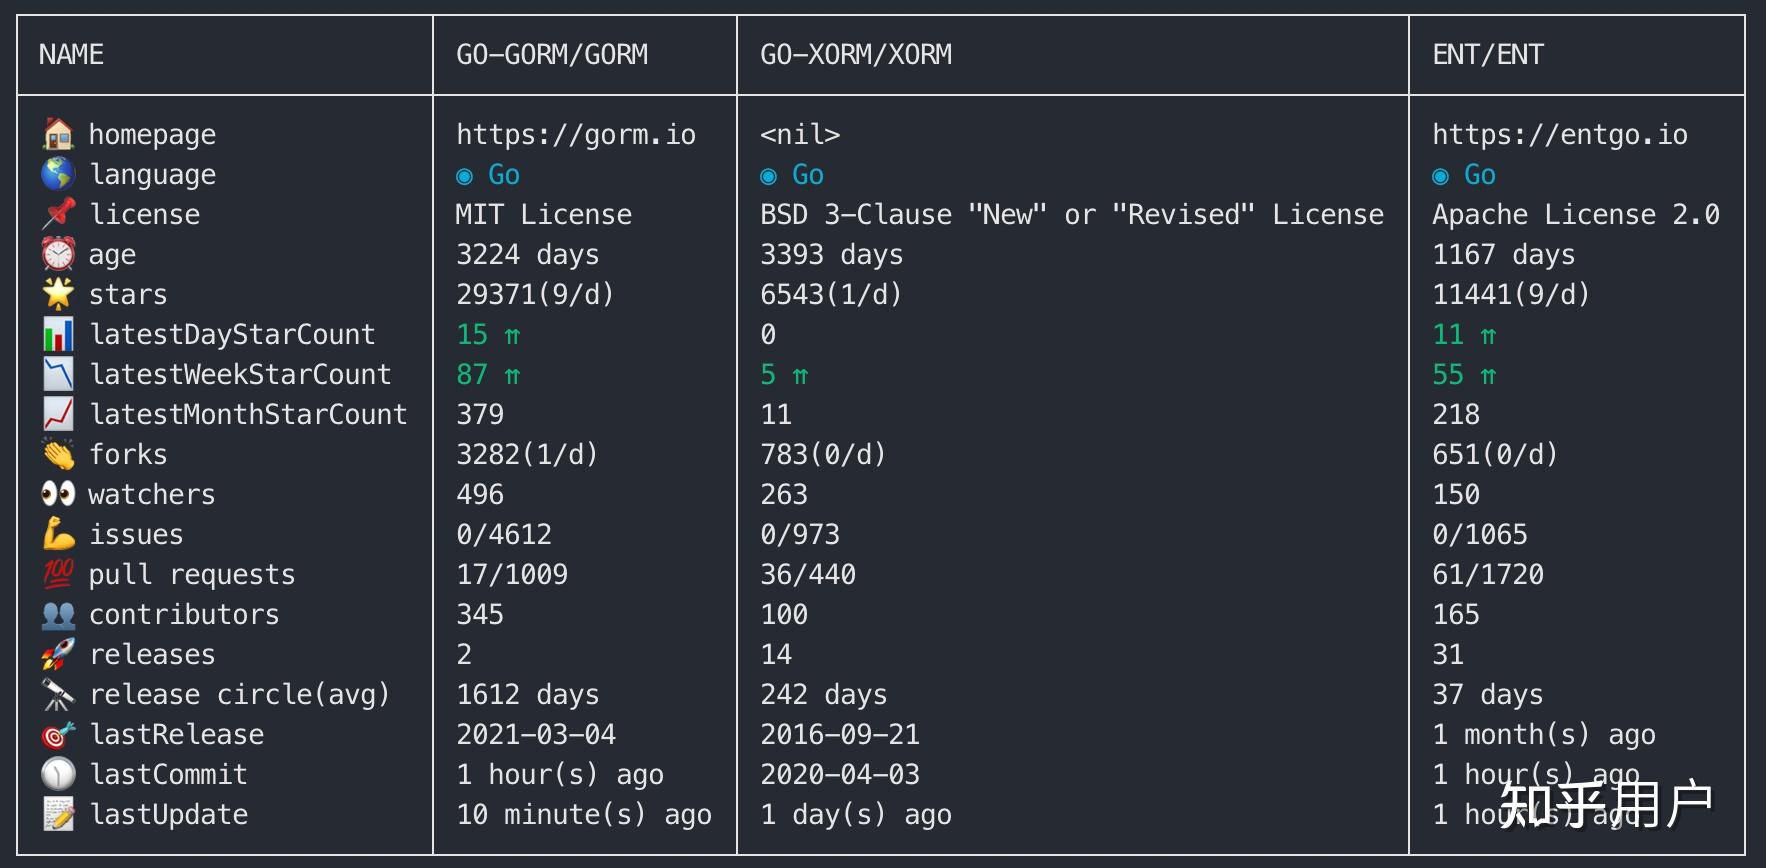Open the https://gorm.io homepage link

click(576, 134)
